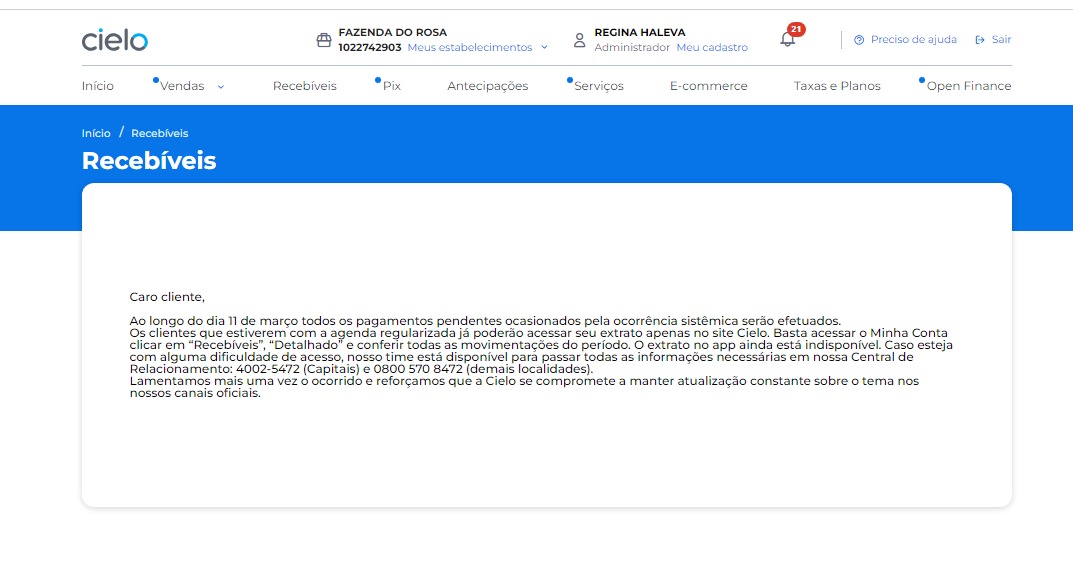Click the logout arrow icon
Image resolution: width=1073 pixels, height=567 pixels.
coord(980,40)
